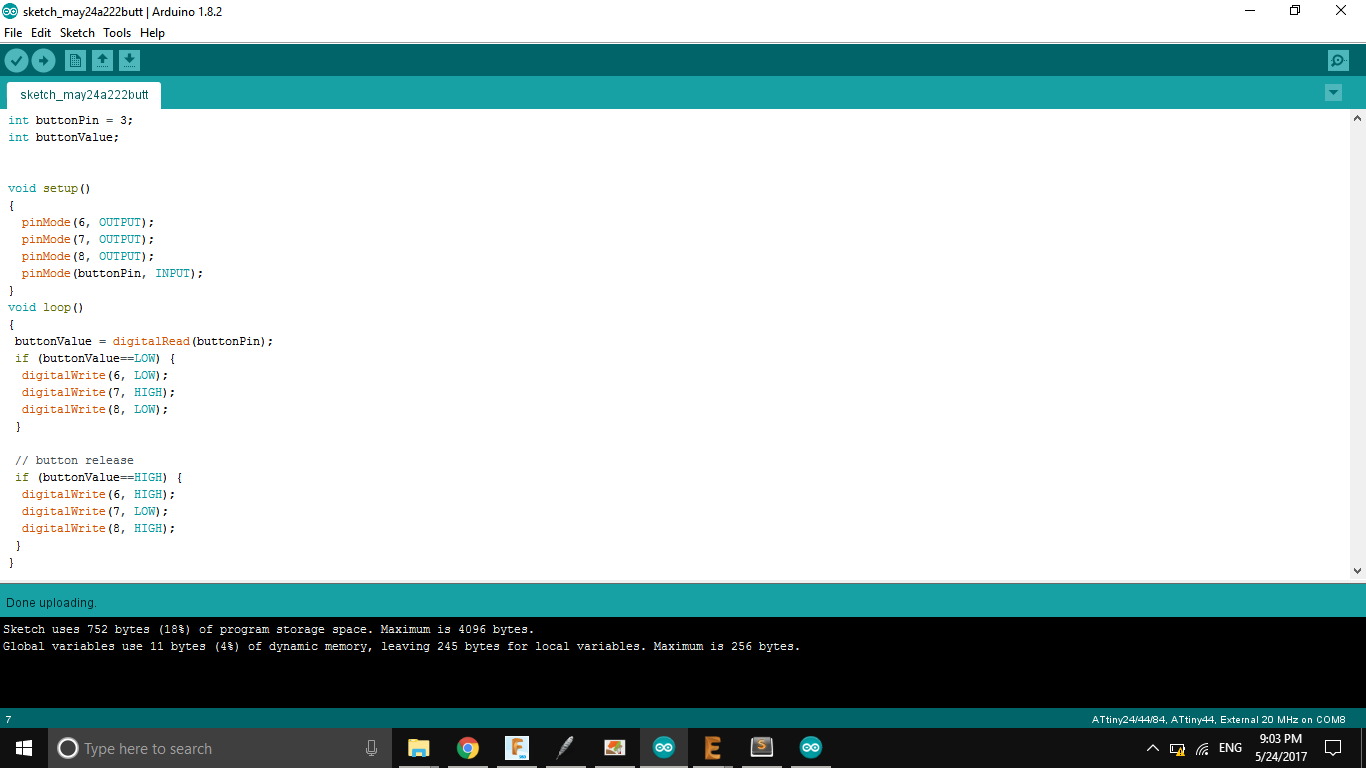Screen dimensions: 1366x768
Task: Click the battery status tray icon
Action: click(x=1177, y=748)
